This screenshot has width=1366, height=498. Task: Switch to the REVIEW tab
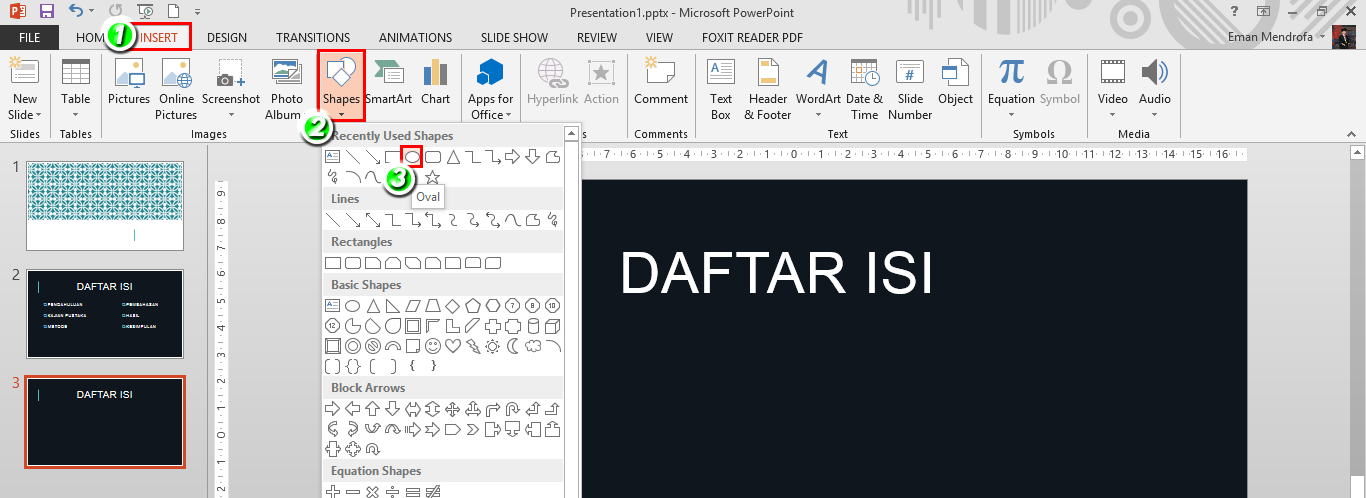pos(597,38)
